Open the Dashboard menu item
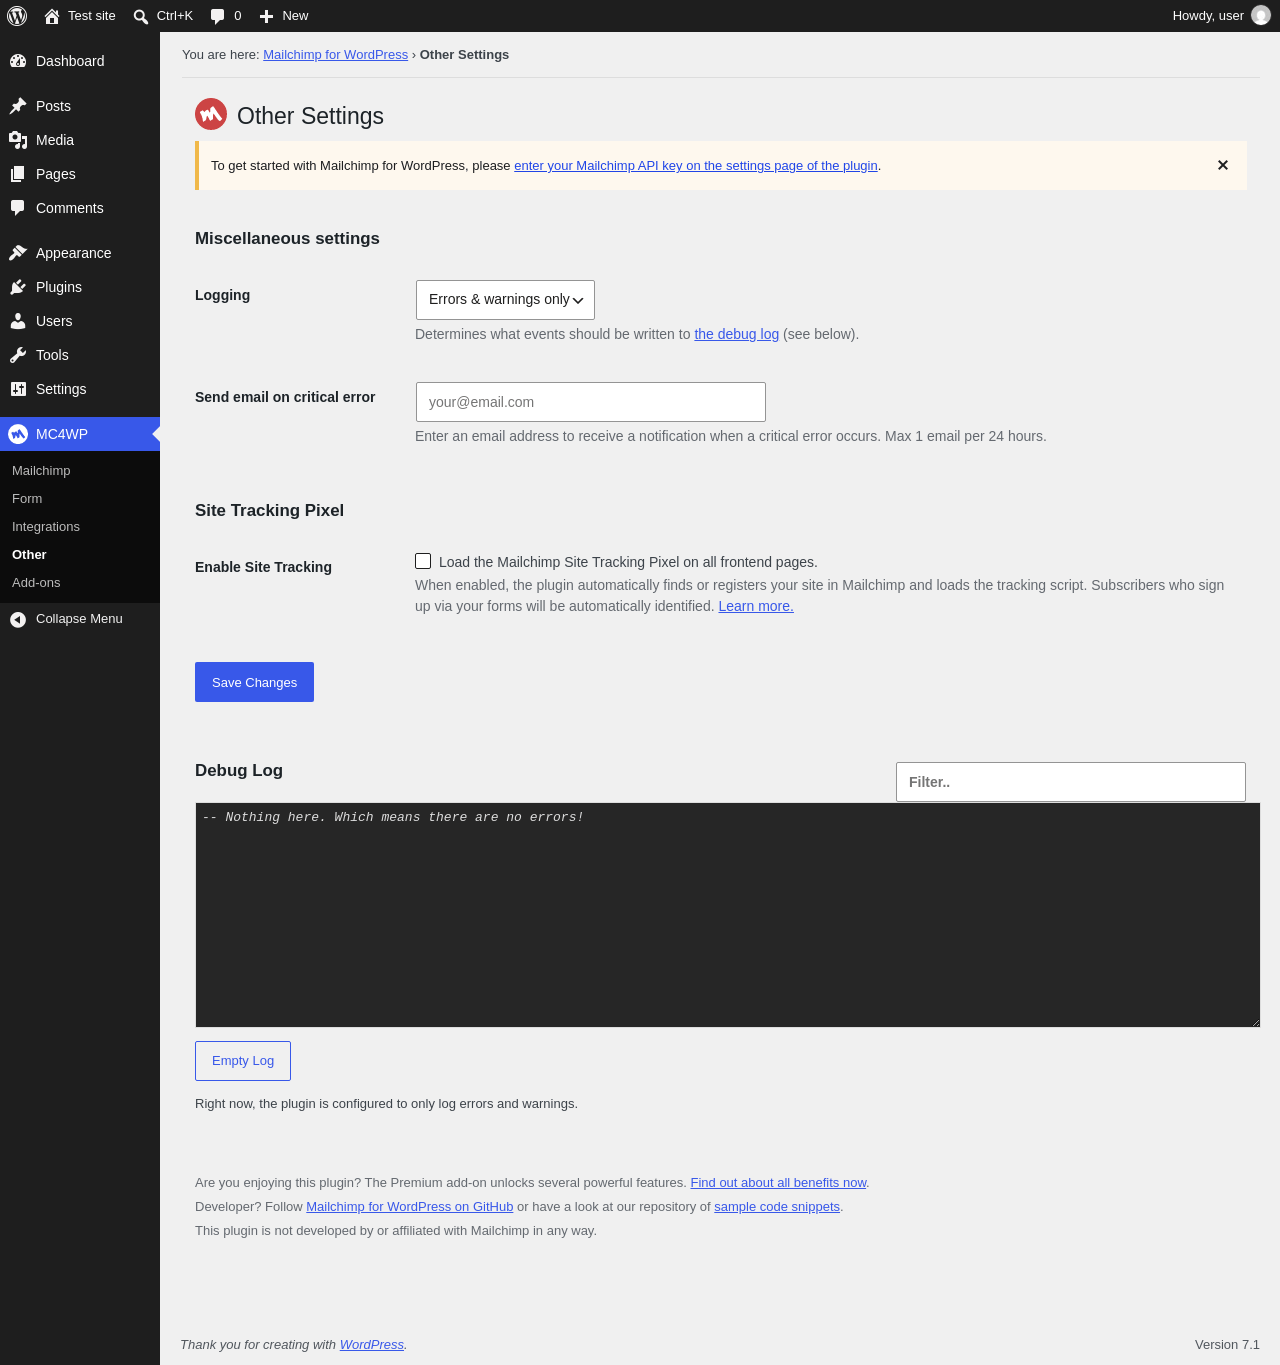 (x=80, y=61)
